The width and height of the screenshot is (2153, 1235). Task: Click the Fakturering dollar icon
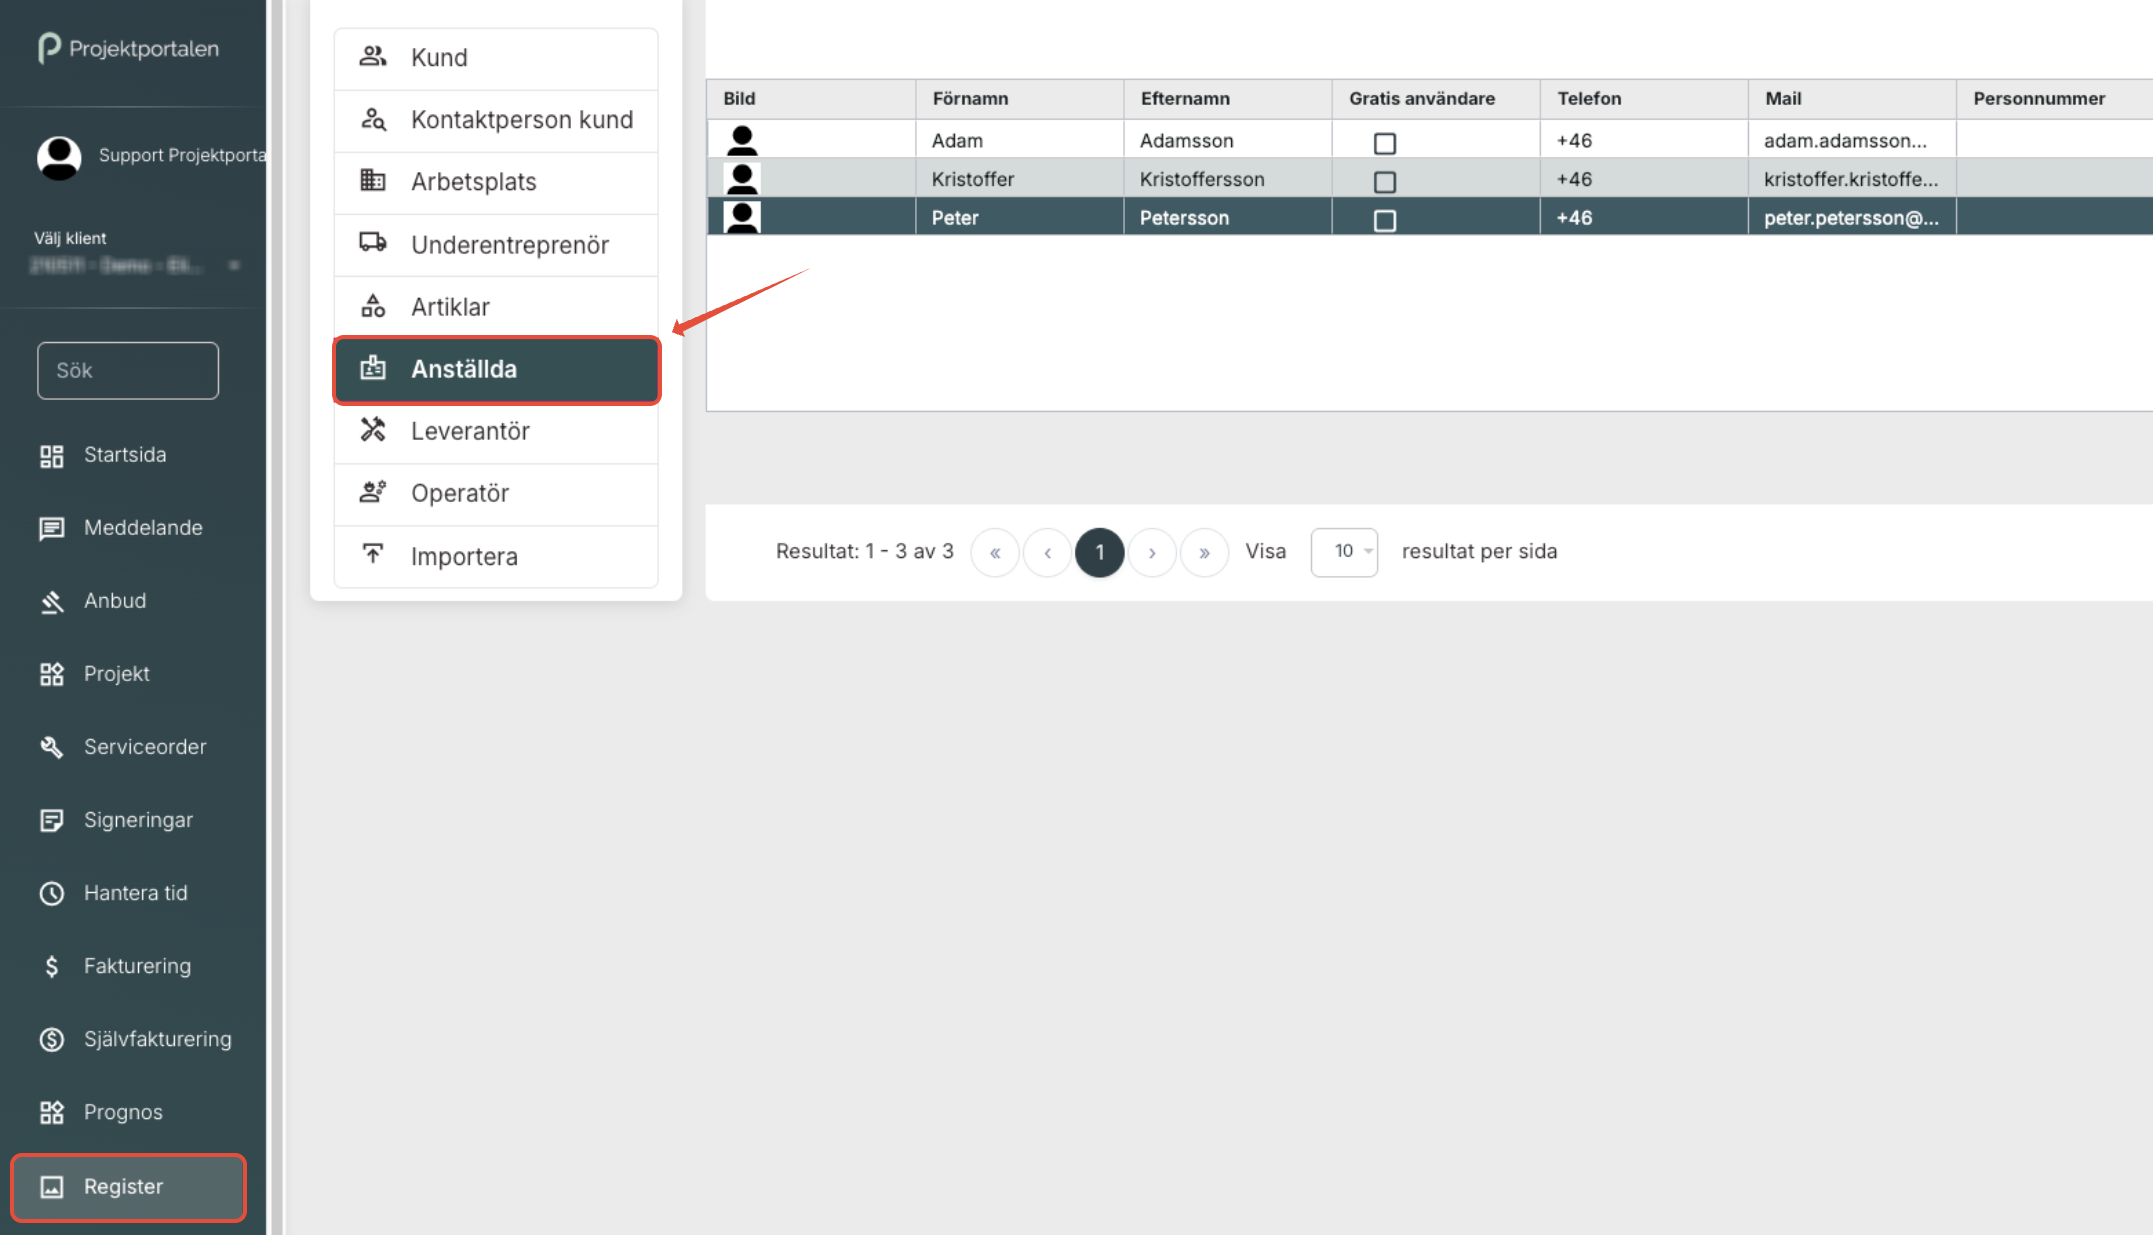(52, 966)
